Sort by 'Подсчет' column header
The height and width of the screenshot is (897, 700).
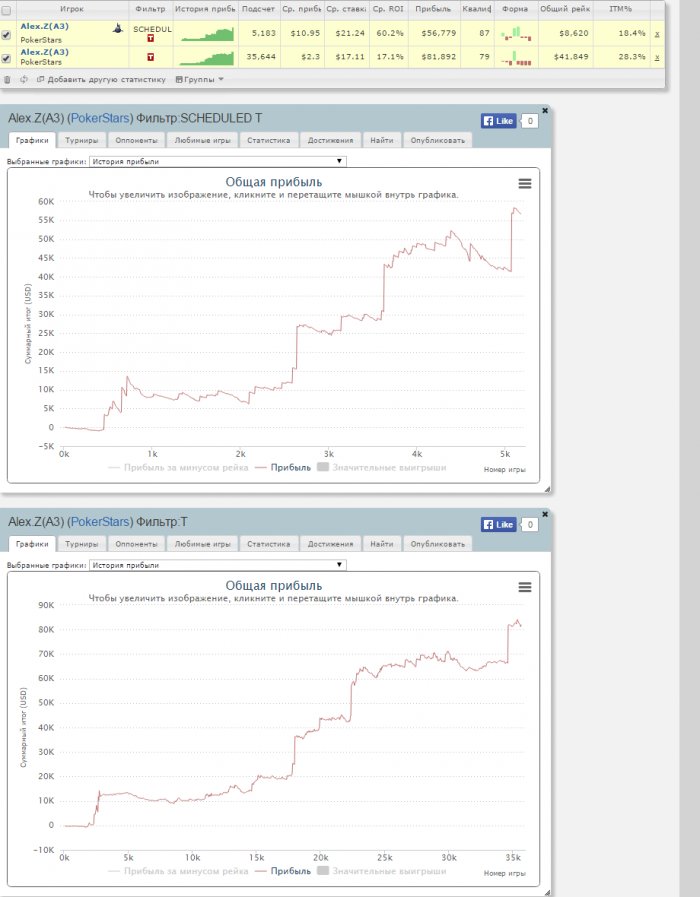pos(258,9)
